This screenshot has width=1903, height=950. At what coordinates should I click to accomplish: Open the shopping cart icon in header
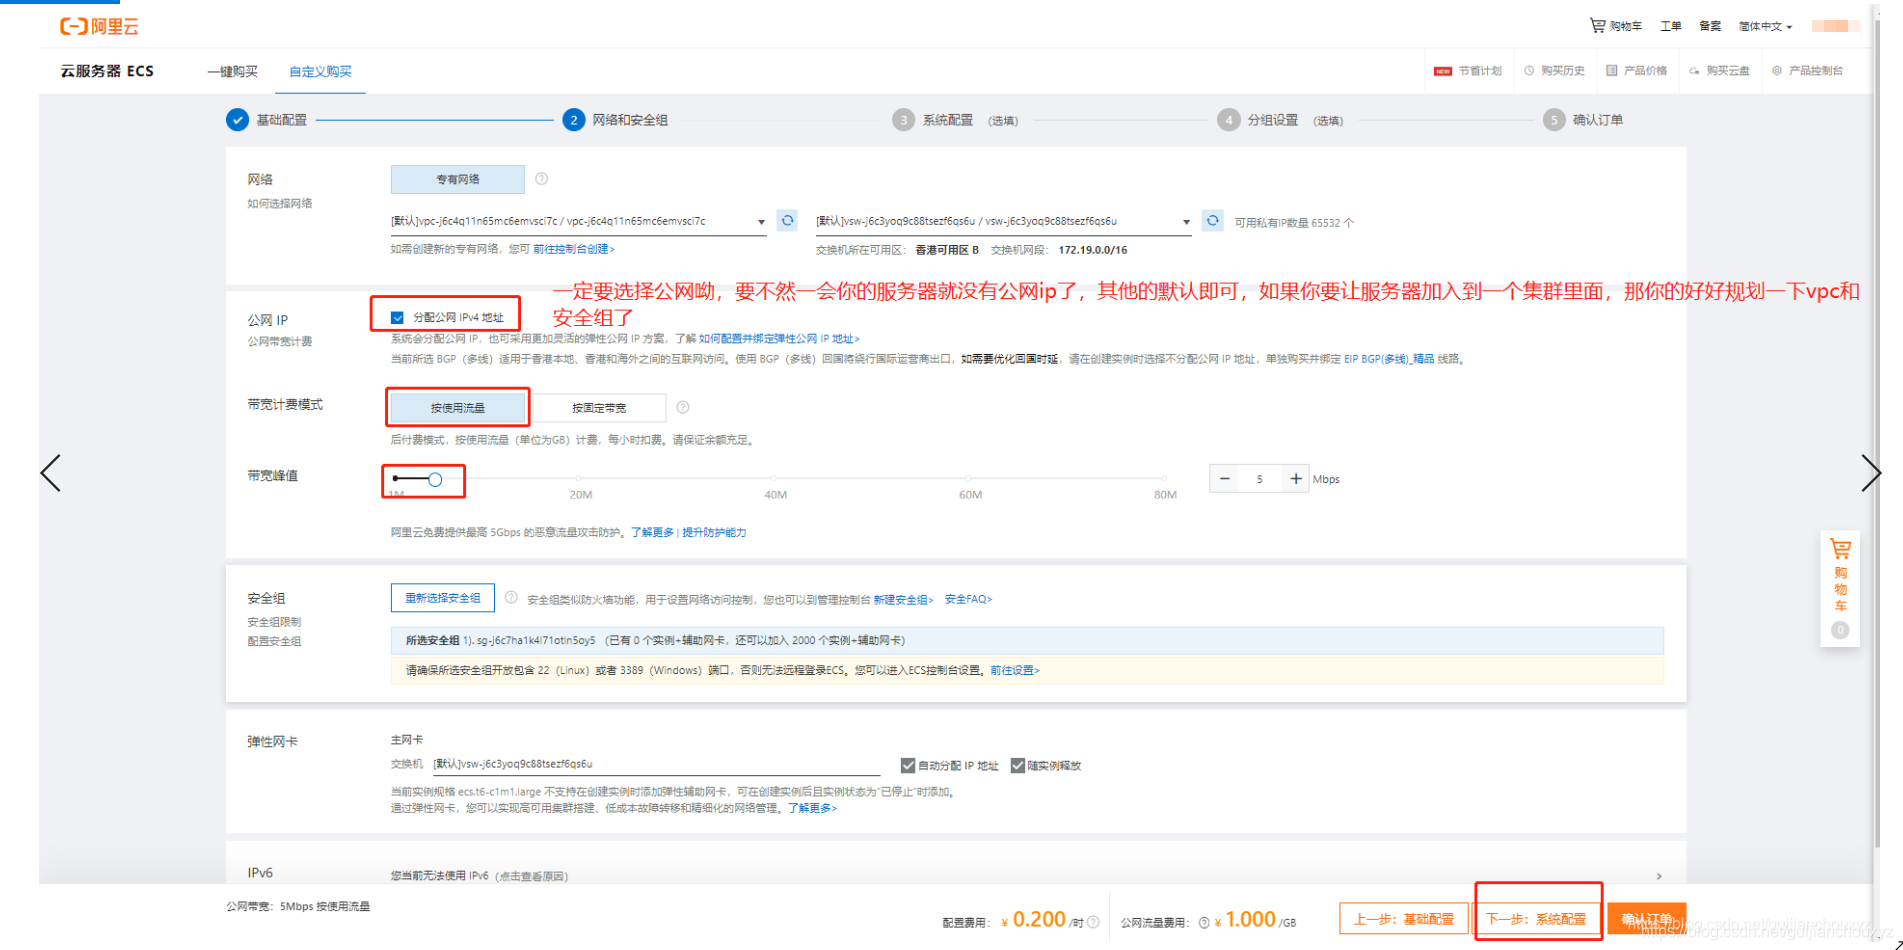[x=1597, y=25]
